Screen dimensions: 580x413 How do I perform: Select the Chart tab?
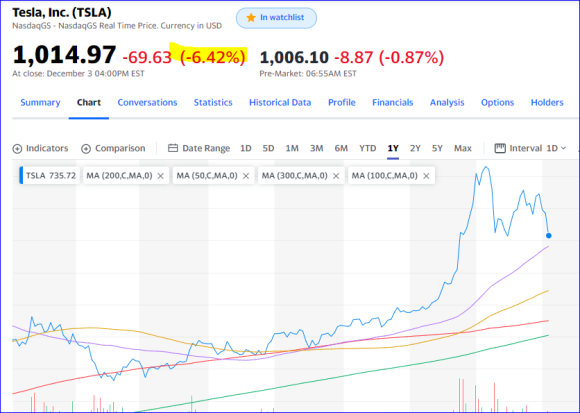coord(89,102)
